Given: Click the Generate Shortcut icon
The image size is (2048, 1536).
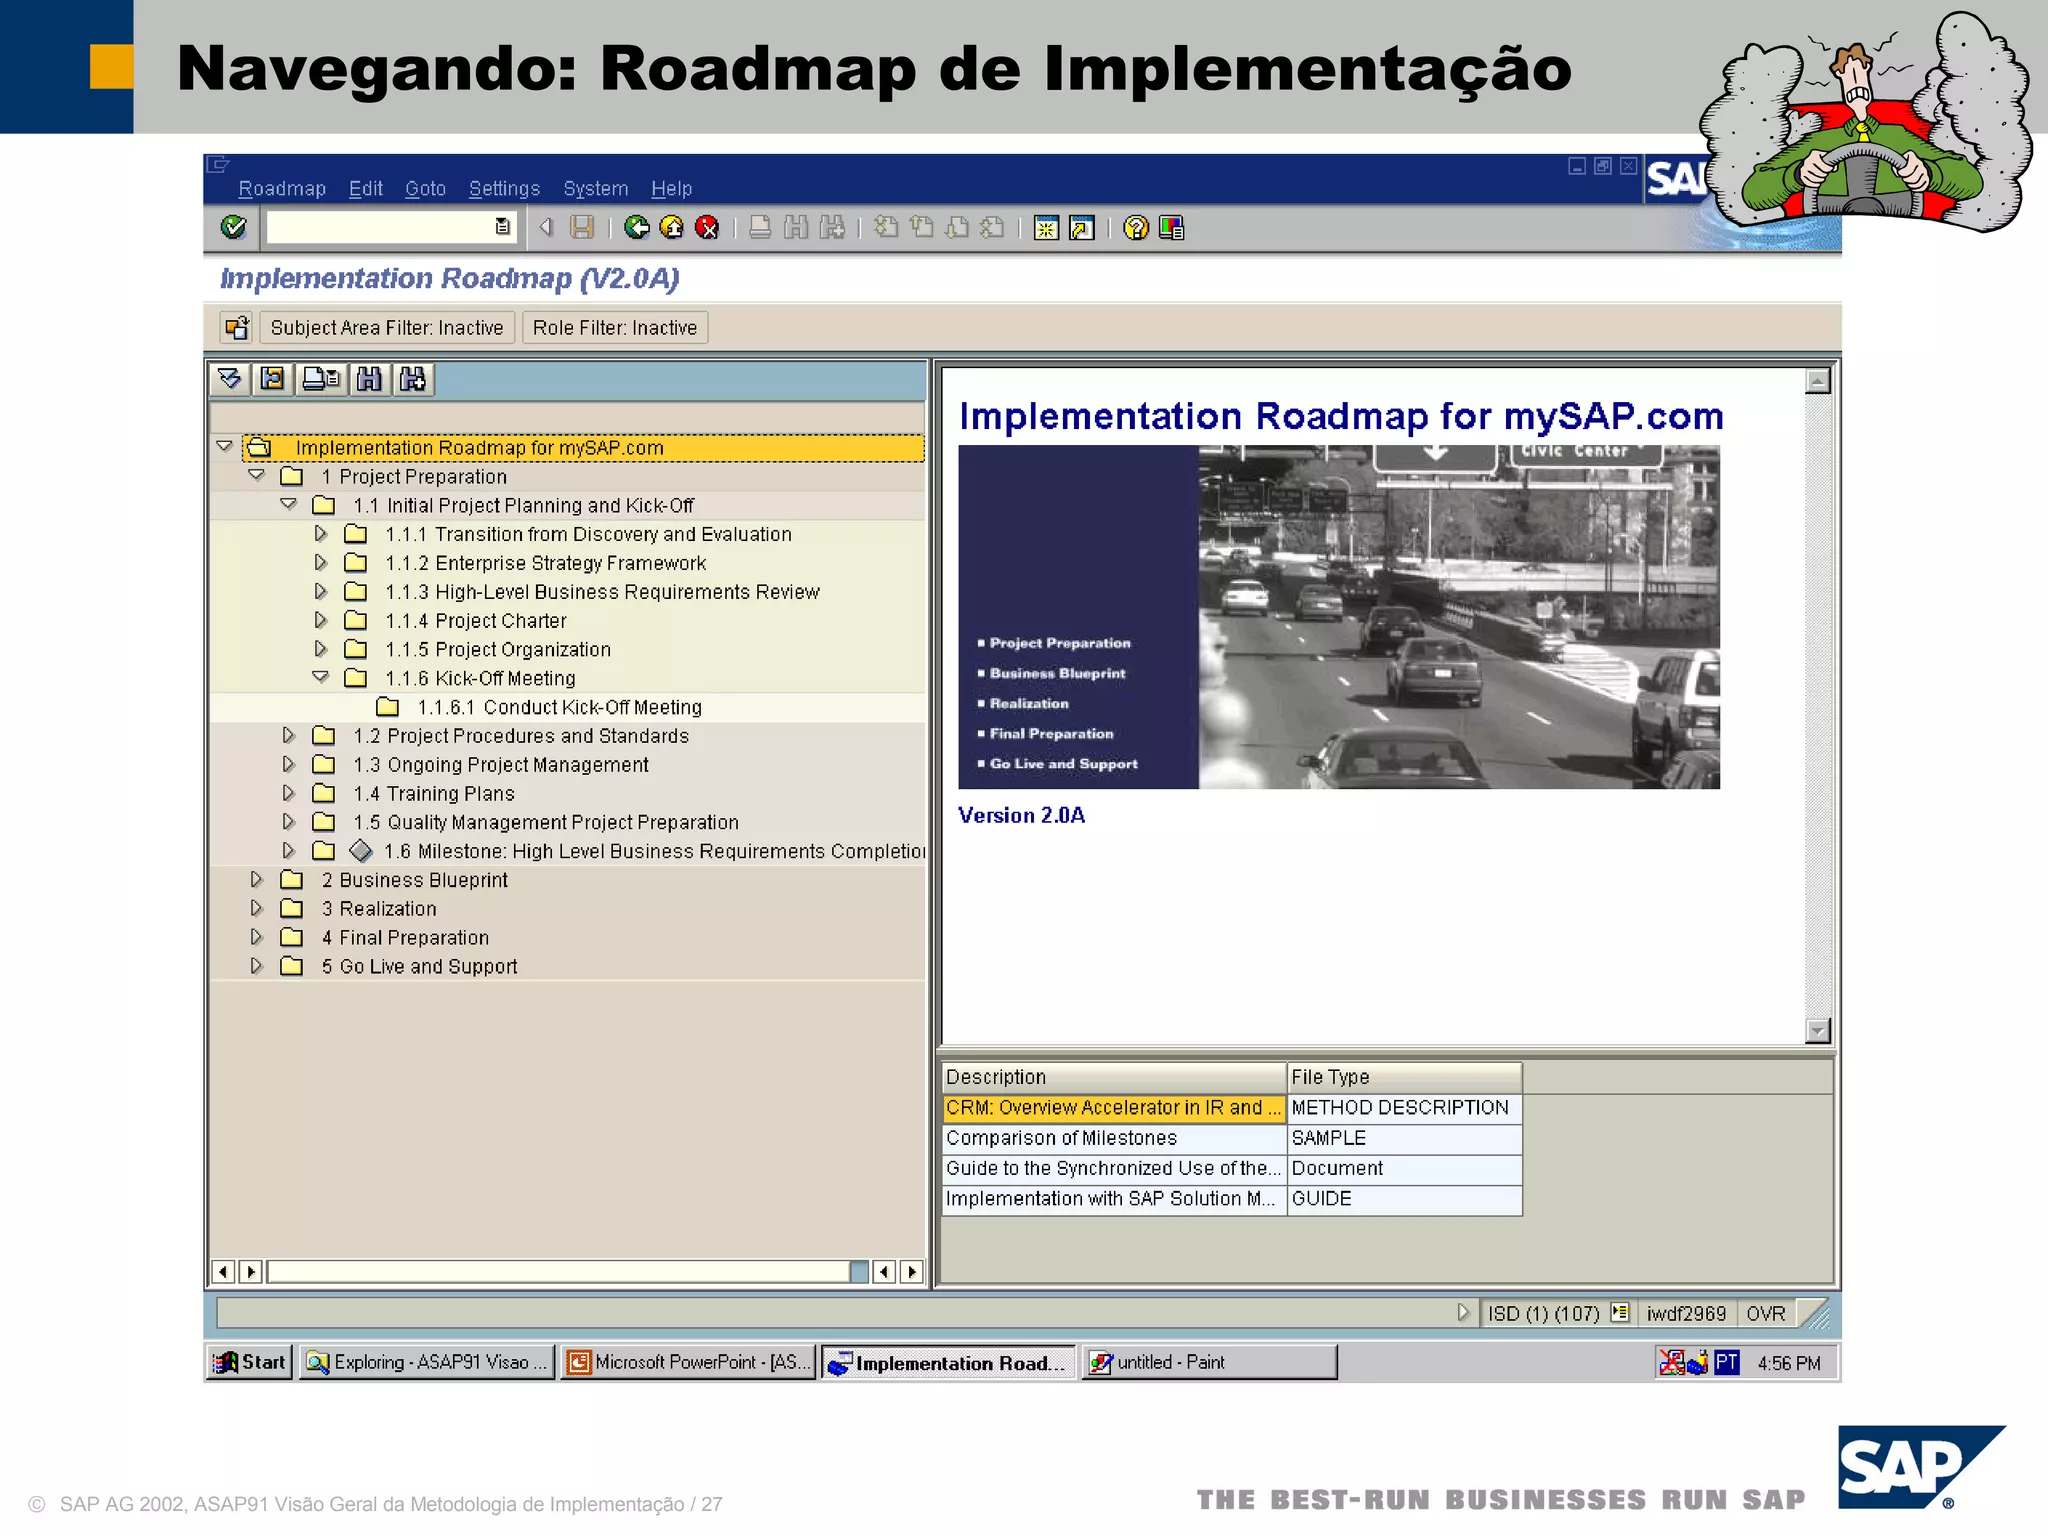Looking at the screenshot, I should tap(1082, 228).
